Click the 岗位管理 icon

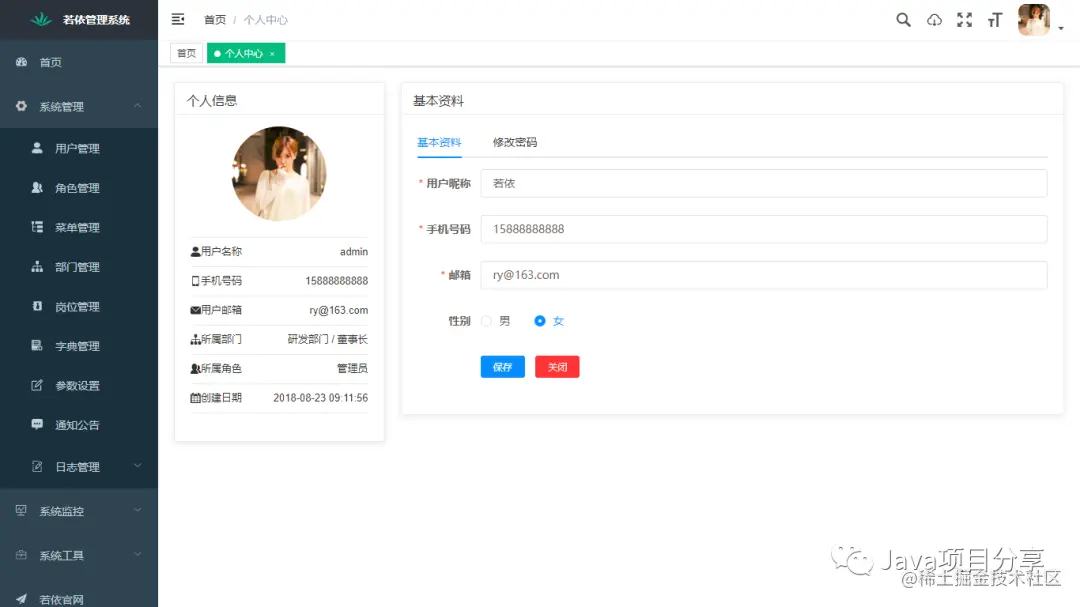click(x=37, y=306)
